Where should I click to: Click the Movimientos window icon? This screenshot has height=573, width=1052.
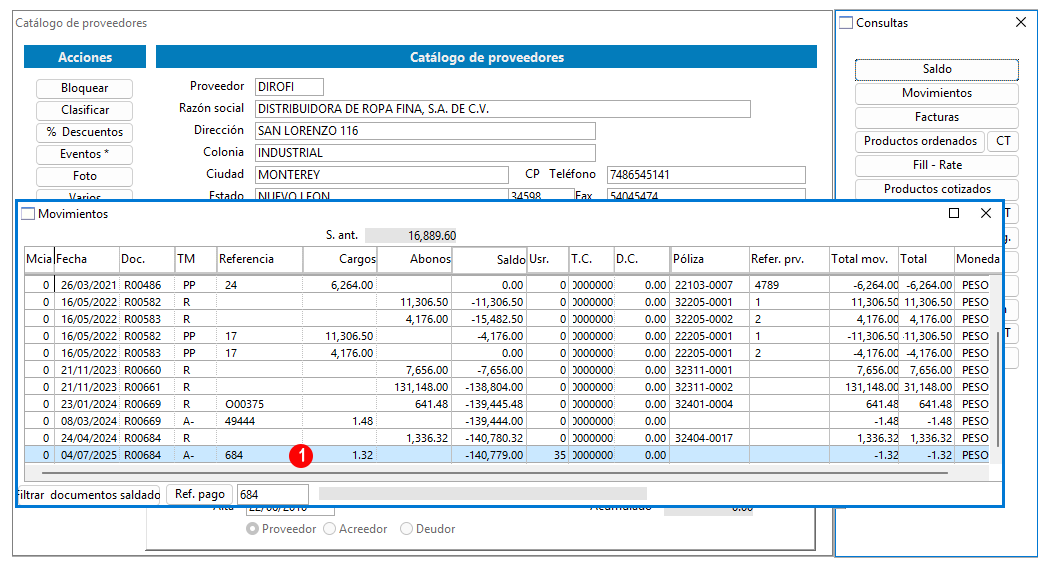(x=28, y=214)
